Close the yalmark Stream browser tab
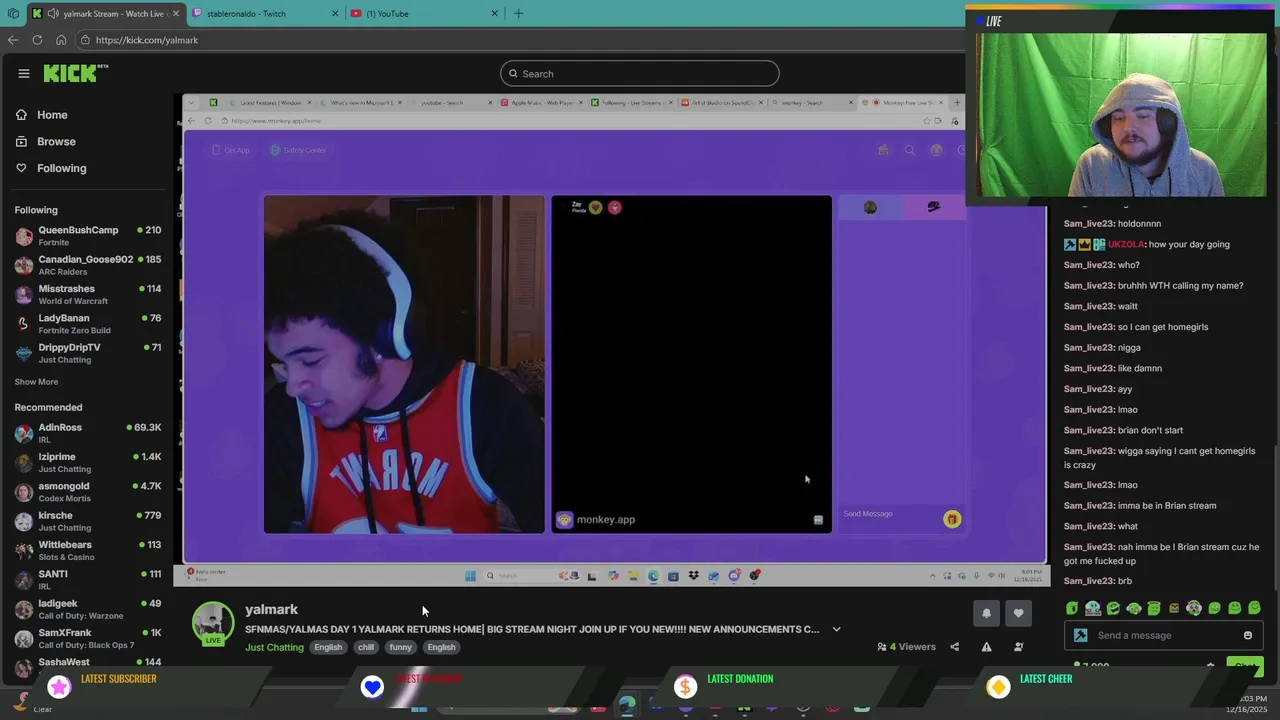 click(x=176, y=13)
